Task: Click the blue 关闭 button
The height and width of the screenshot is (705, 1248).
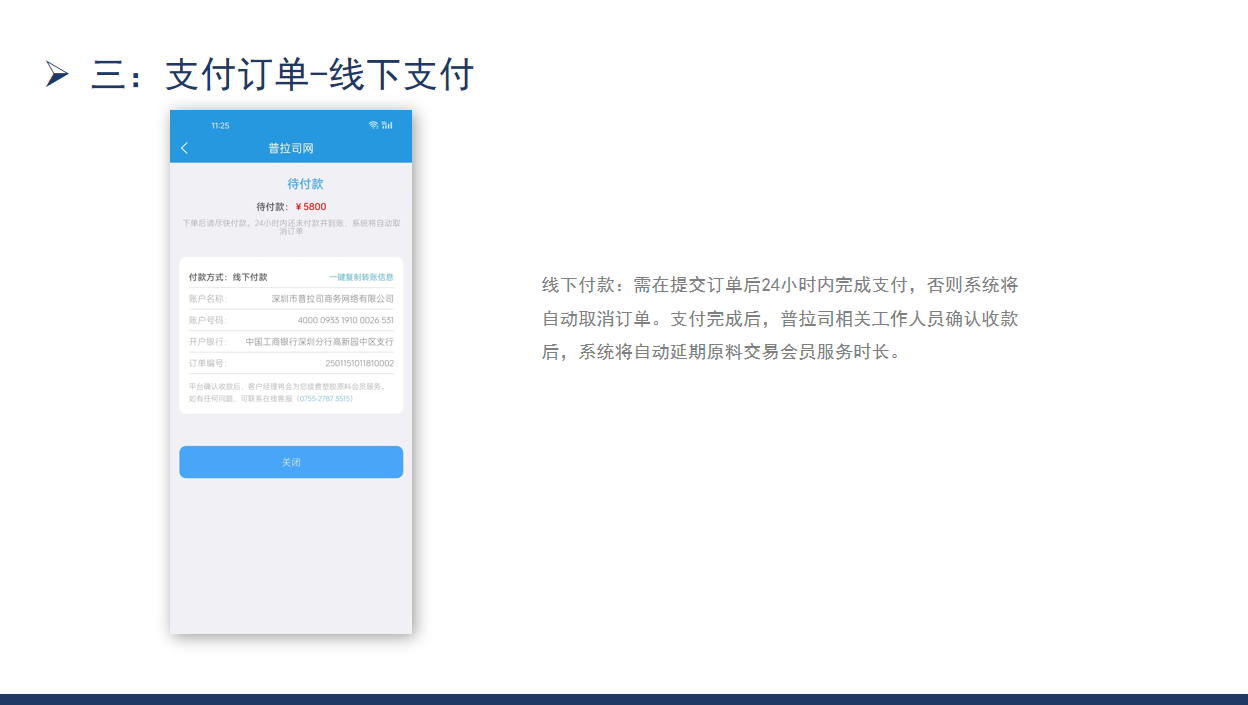Action: pyautogui.click(x=291, y=462)
